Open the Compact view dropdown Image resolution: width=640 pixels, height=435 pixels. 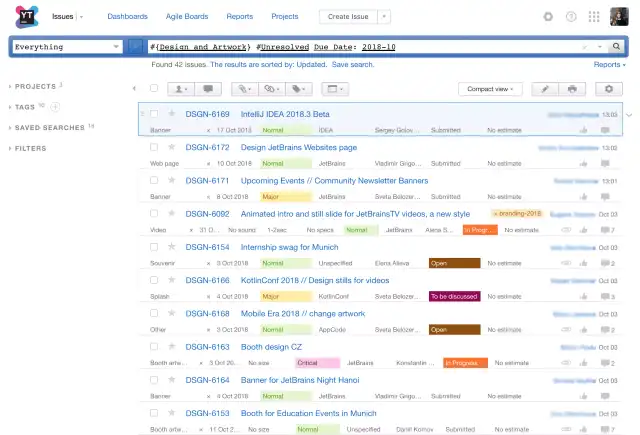[x=490, y=89]
